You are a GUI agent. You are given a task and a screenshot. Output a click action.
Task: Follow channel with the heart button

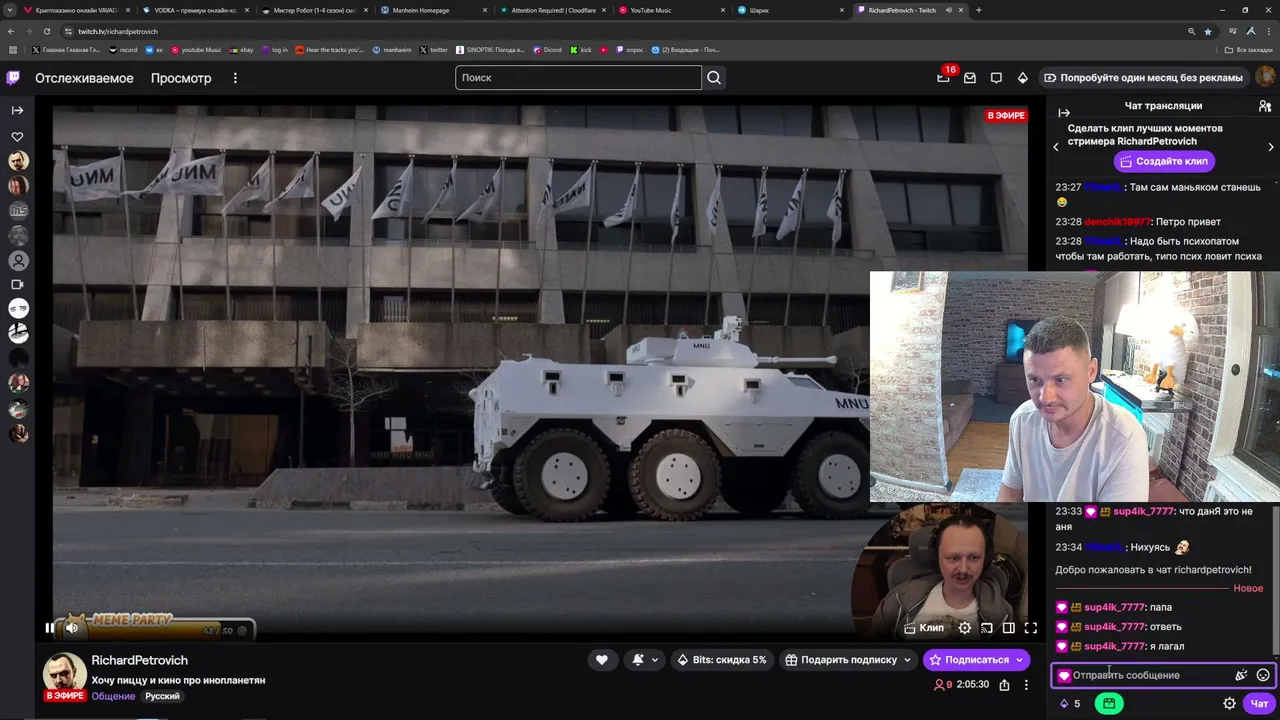point(601,660)
